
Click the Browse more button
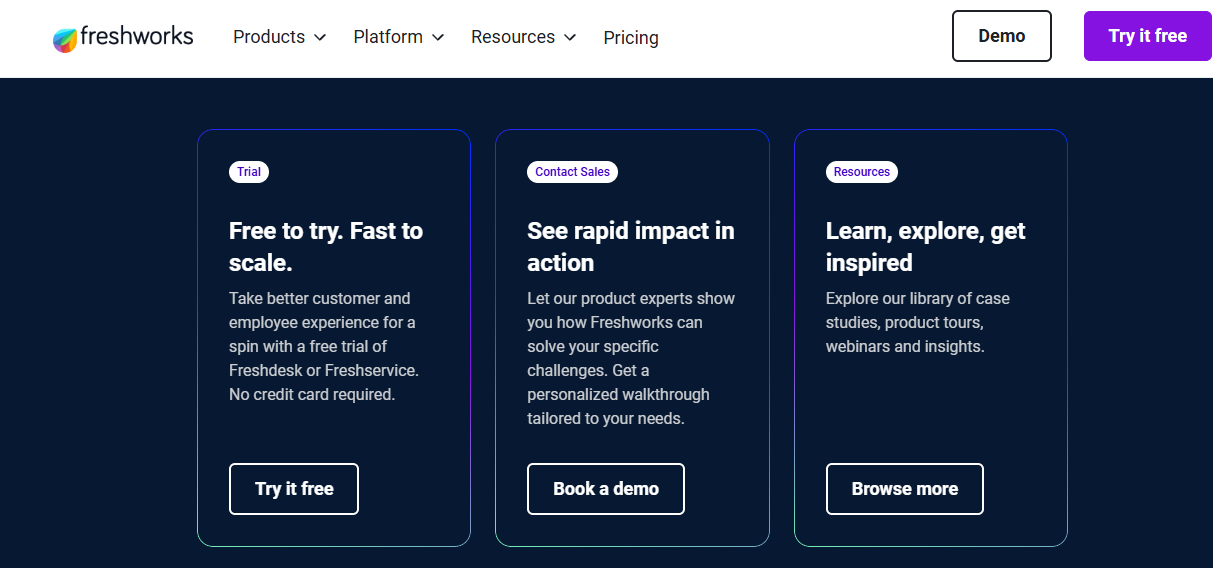tap(905, 489)
